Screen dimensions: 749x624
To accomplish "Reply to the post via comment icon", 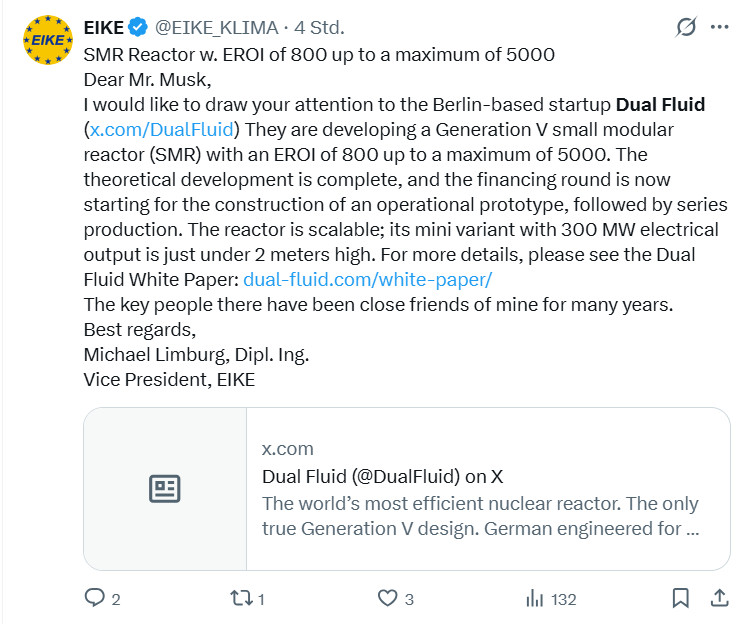I will pos(95,598).
